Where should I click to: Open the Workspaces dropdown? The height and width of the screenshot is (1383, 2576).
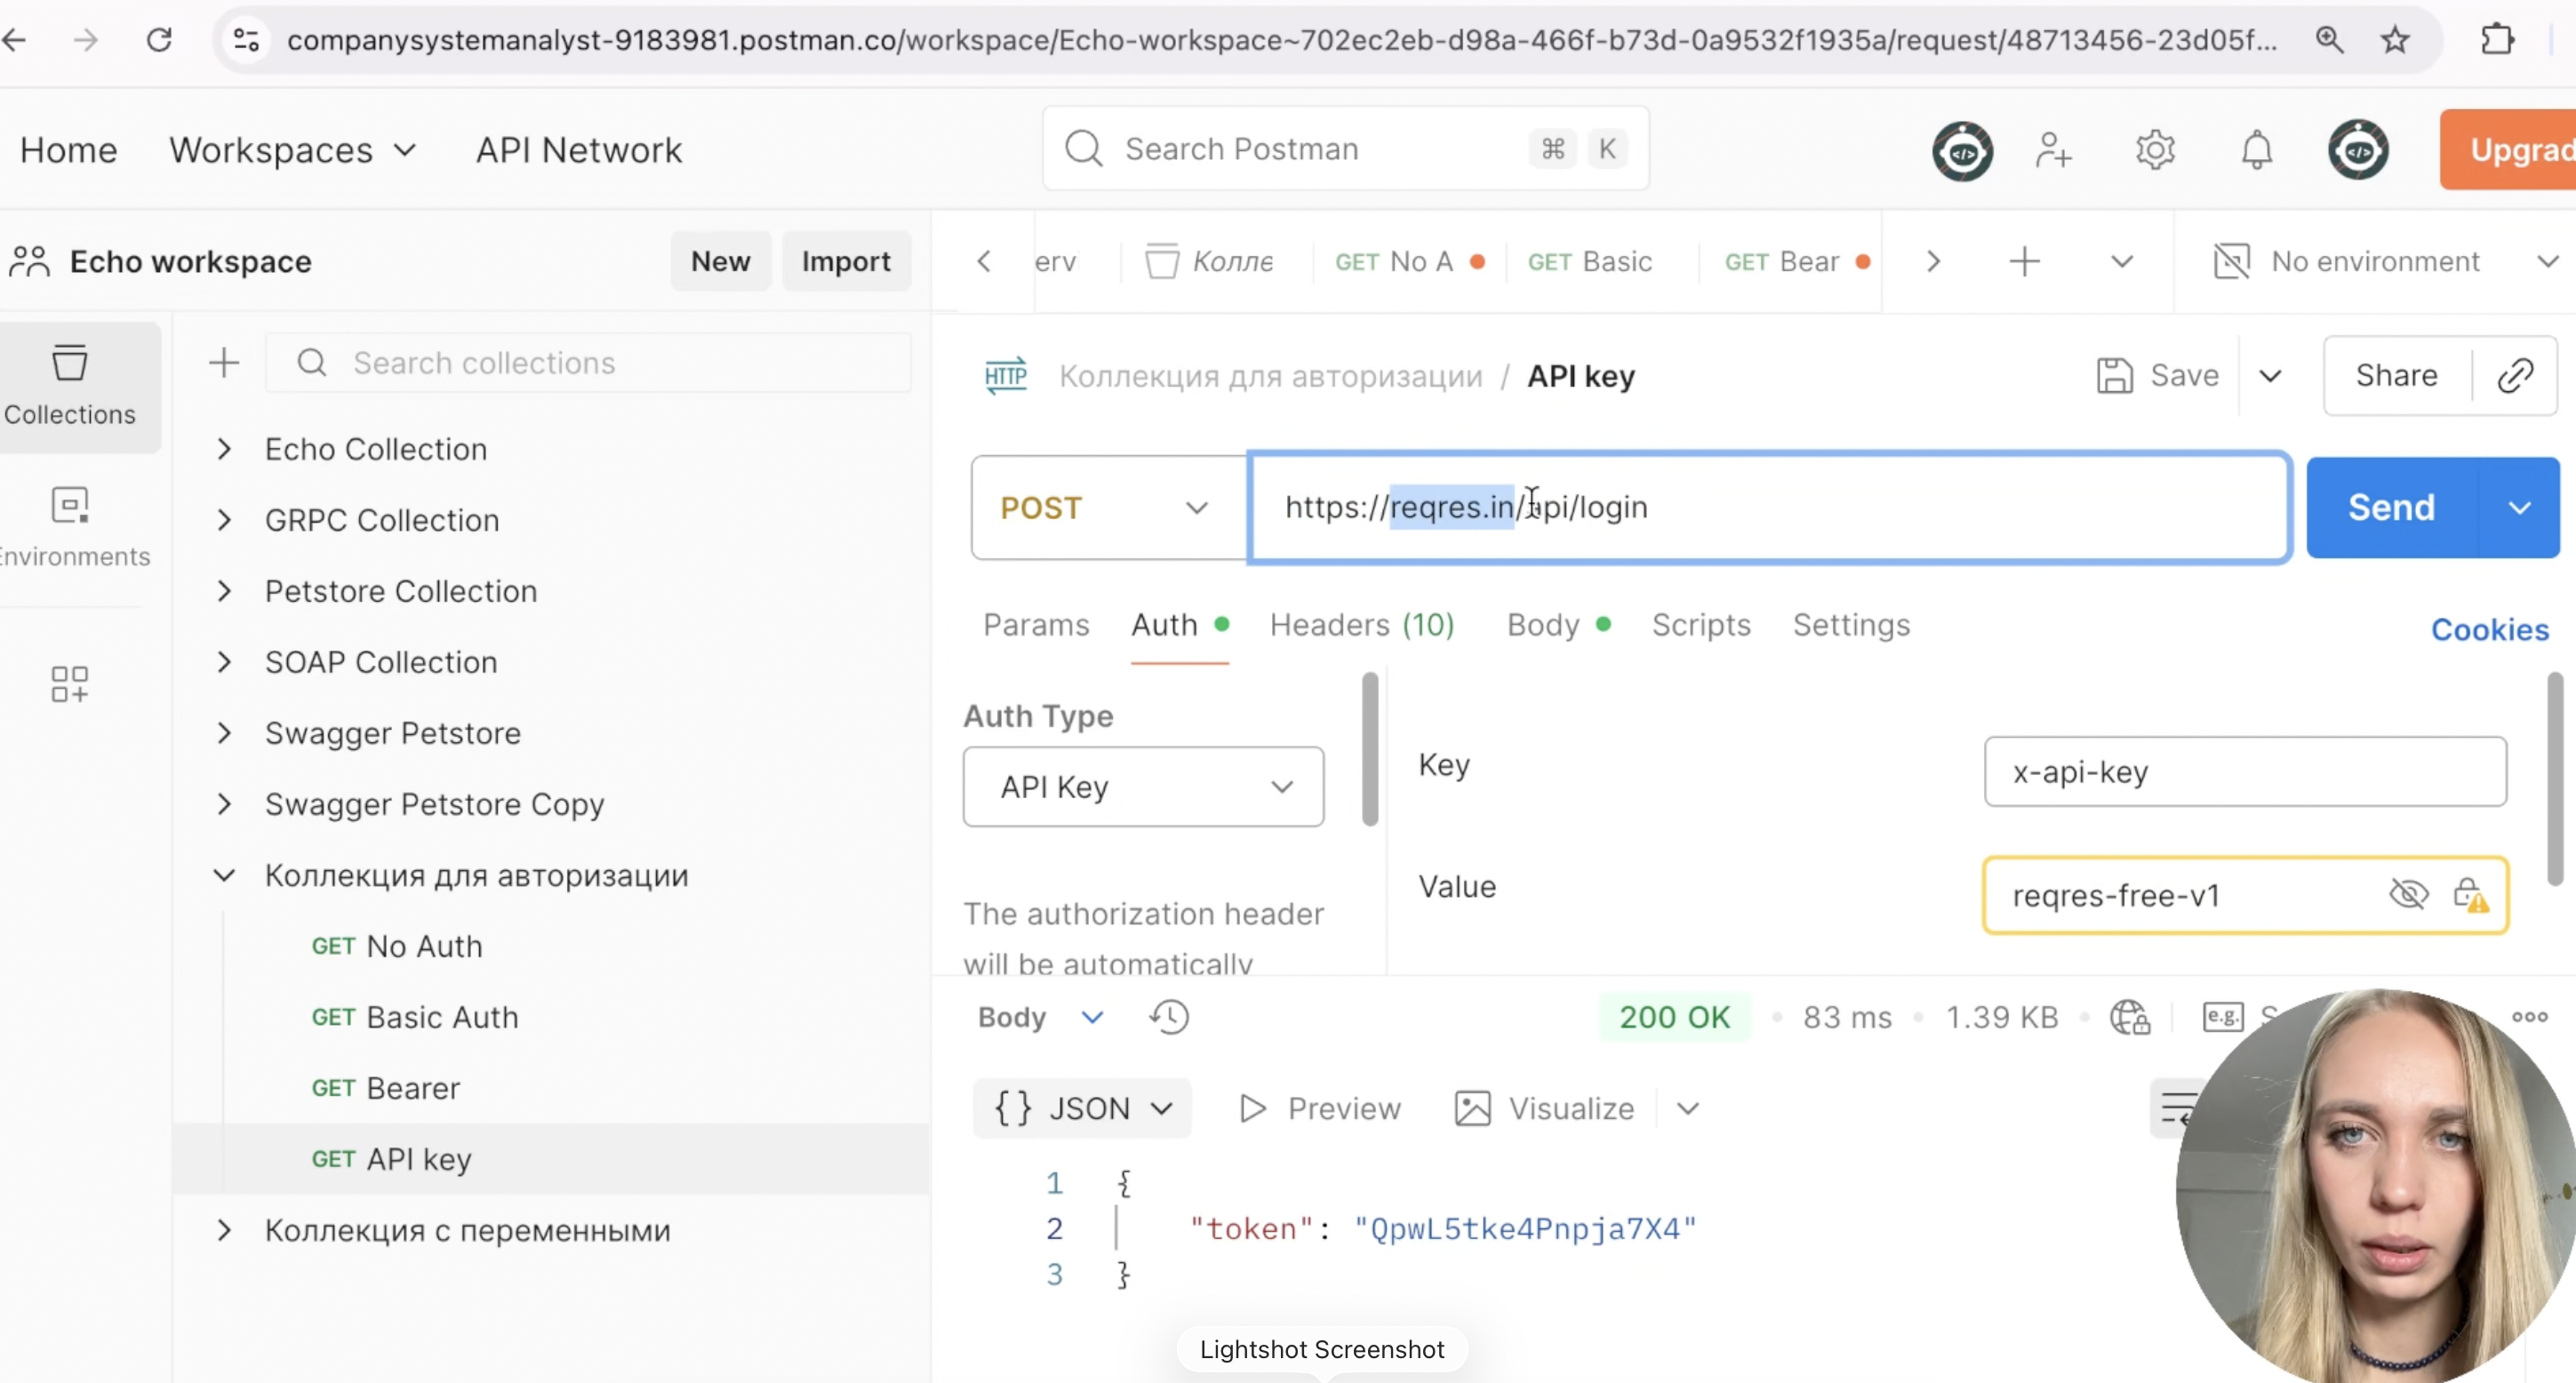click(x=292, y=150)
